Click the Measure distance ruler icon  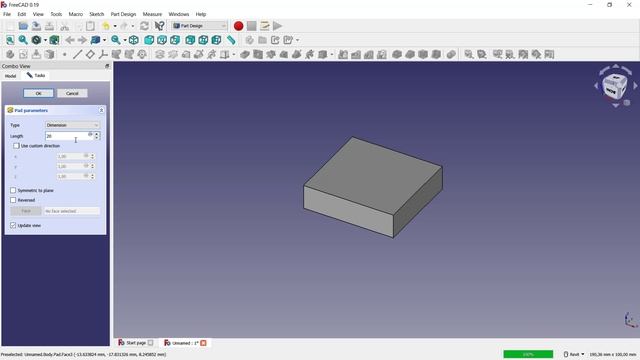(x=231, y=40)
